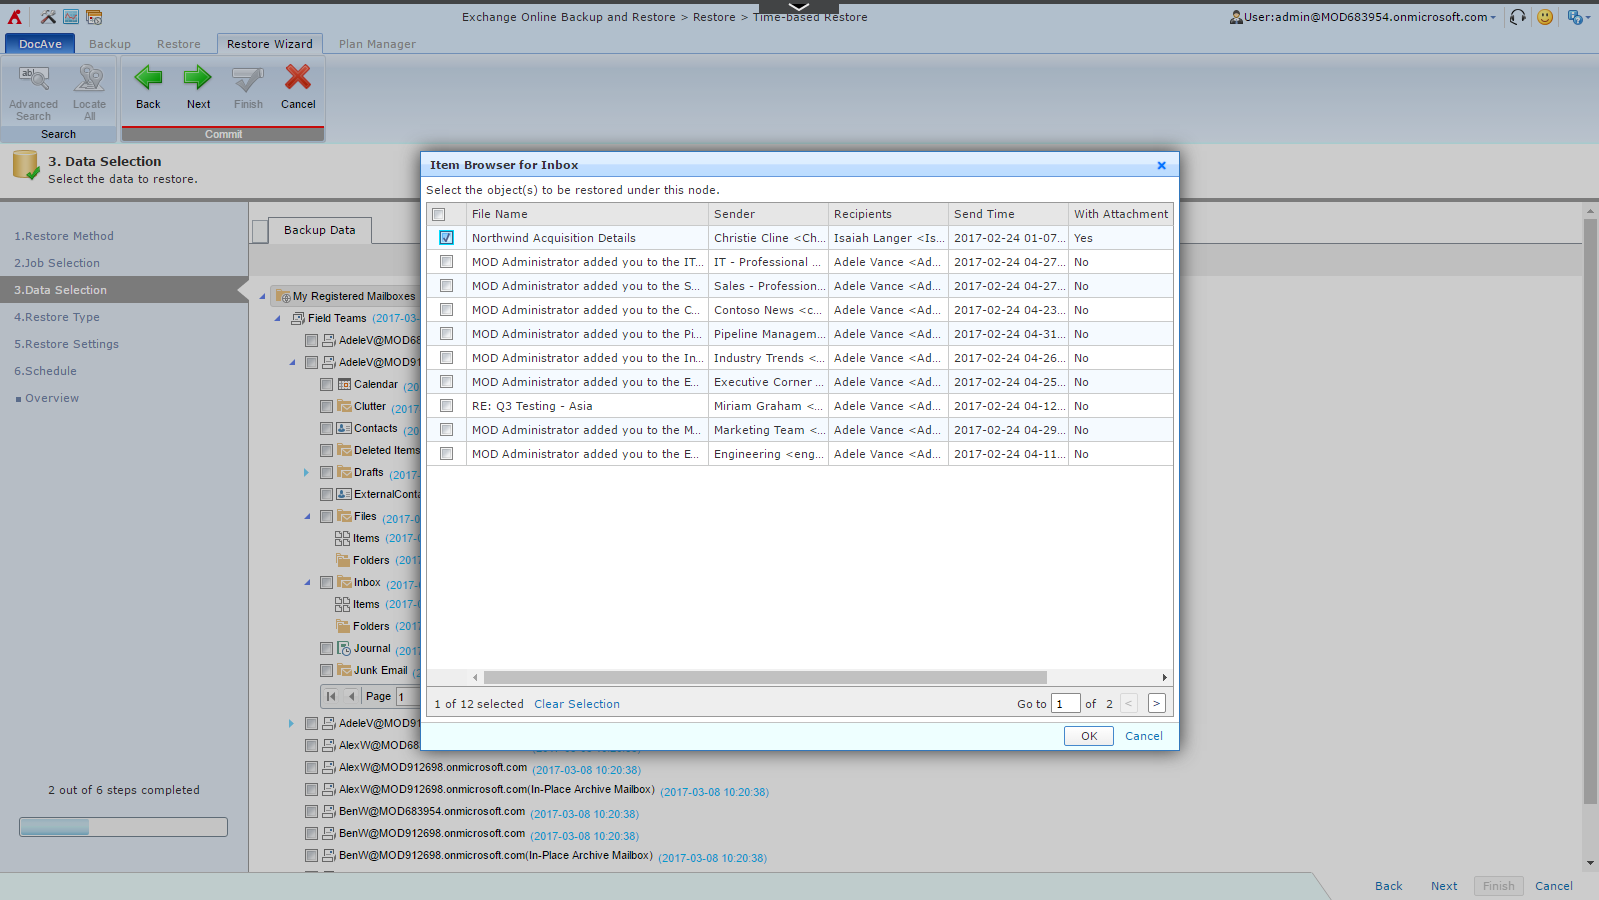Go to 1.Restore Method step
The height and width of the screenshot is (900, 1599).
click(64, 236)
